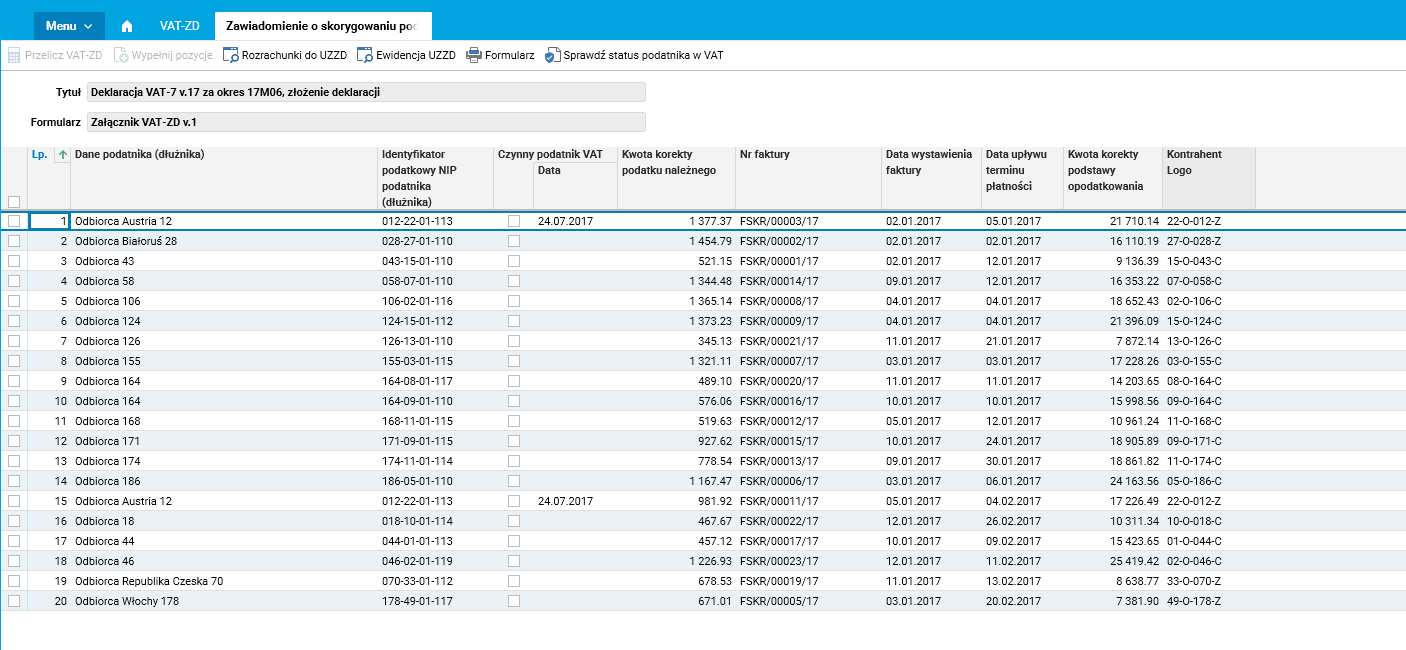Viewport: 1406px width, 650px height.
Task: Click the Przelicz VAT-ZD calculator icon
Action: click(x=14, y=56)
